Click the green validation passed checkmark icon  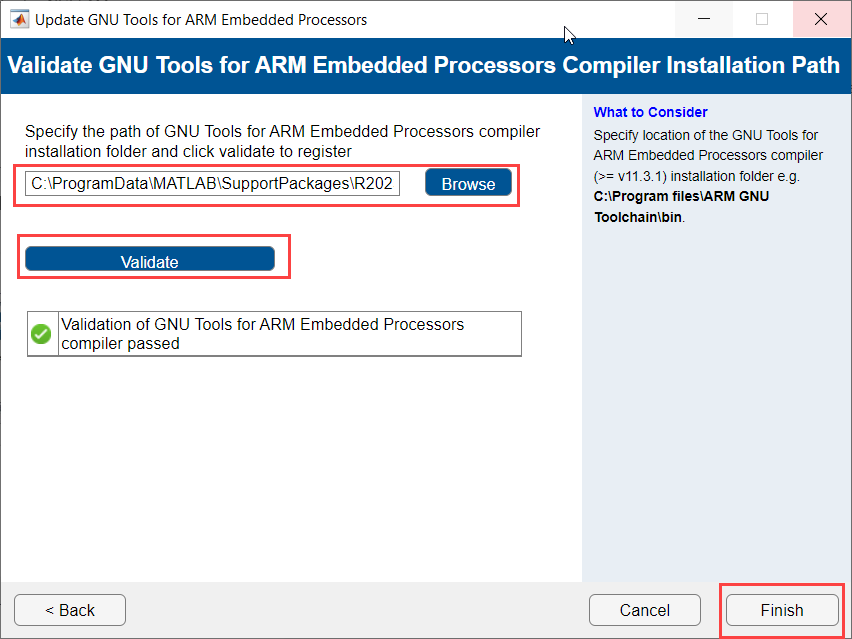(x=42, y=334)
